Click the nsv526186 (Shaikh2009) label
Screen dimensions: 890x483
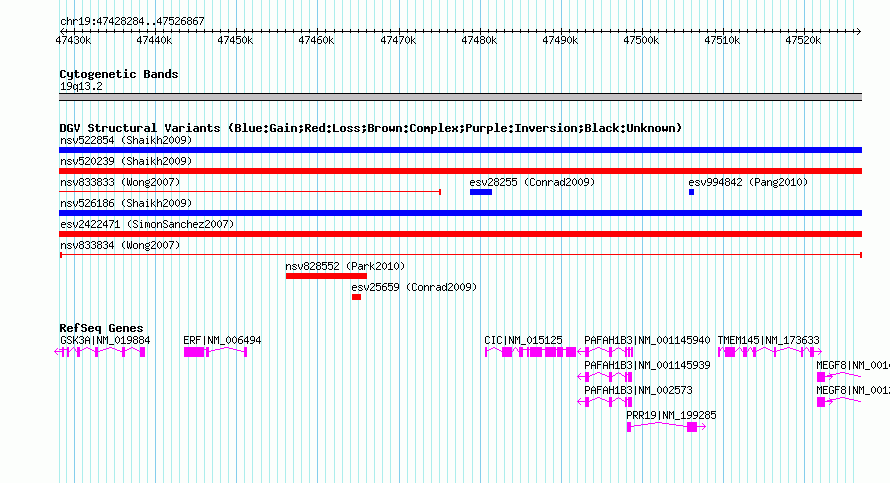[x=126, y=203]
